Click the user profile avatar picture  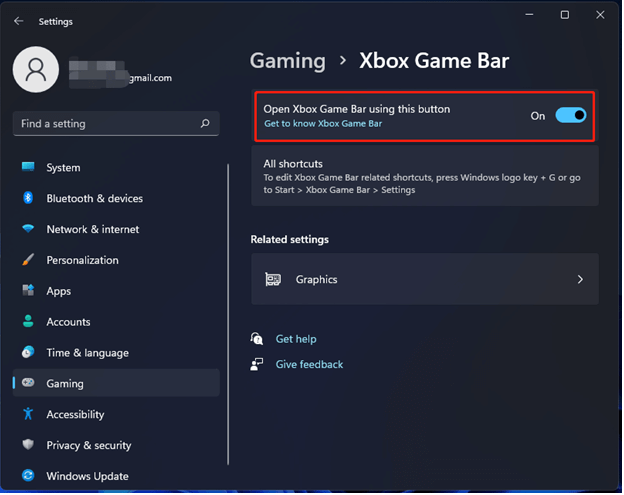coord(36,70)
